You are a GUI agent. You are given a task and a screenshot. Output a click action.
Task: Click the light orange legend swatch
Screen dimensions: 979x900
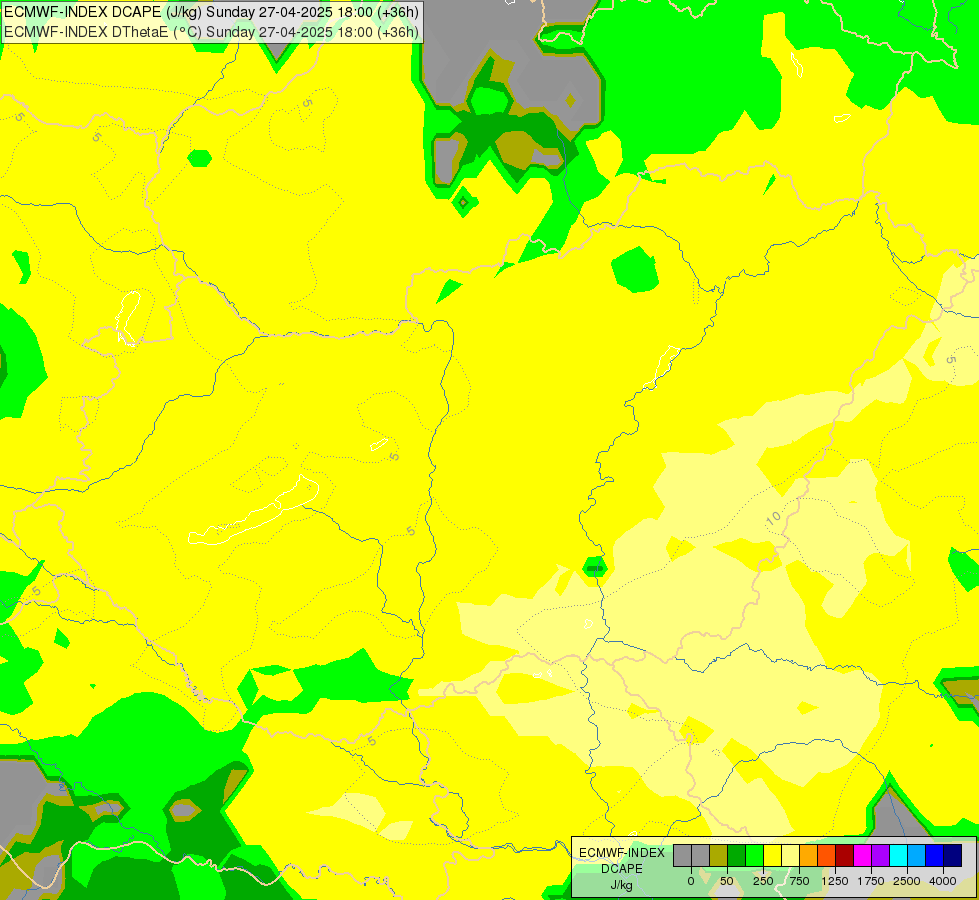click(809, 856)
